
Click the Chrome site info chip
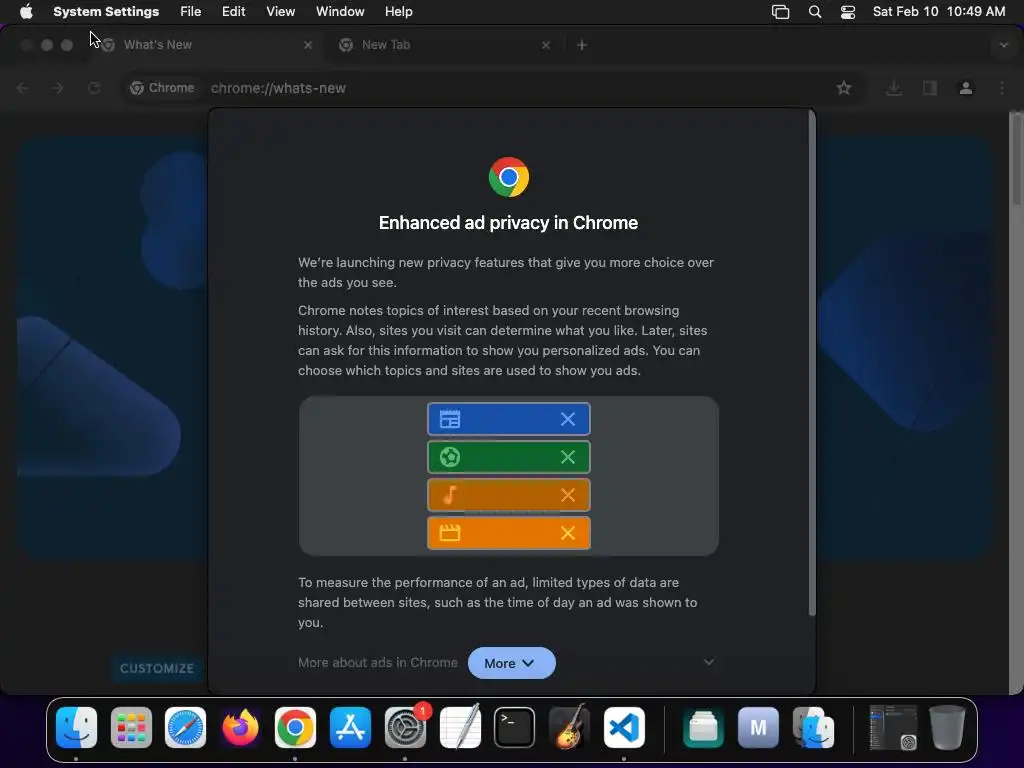(163, 88)
